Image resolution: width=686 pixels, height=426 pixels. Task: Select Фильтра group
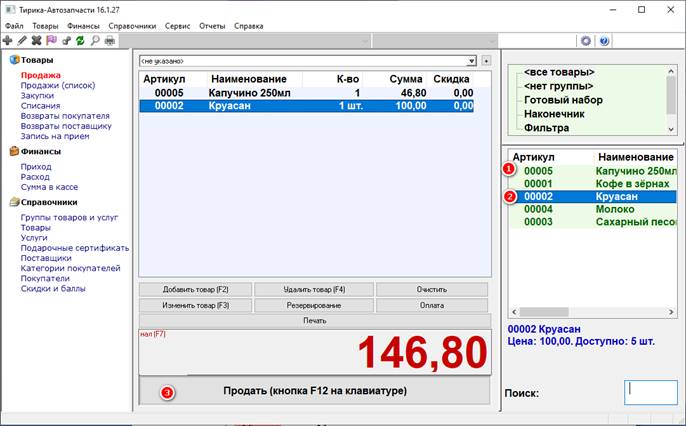tap(546, 128)
